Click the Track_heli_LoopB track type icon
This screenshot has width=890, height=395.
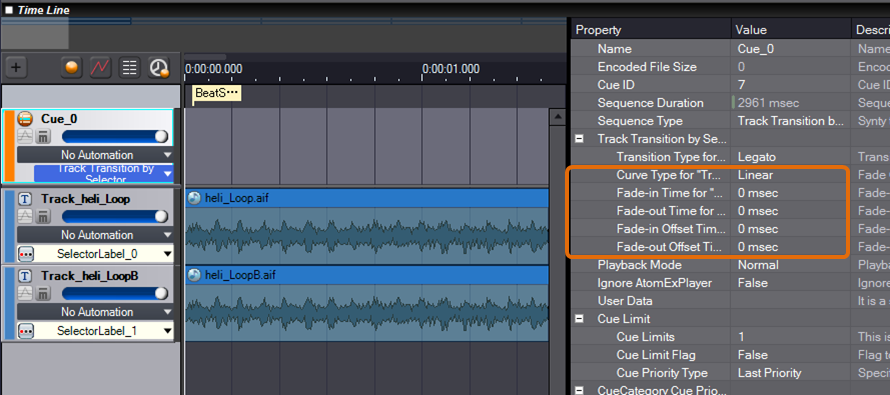tap(26, 276)
